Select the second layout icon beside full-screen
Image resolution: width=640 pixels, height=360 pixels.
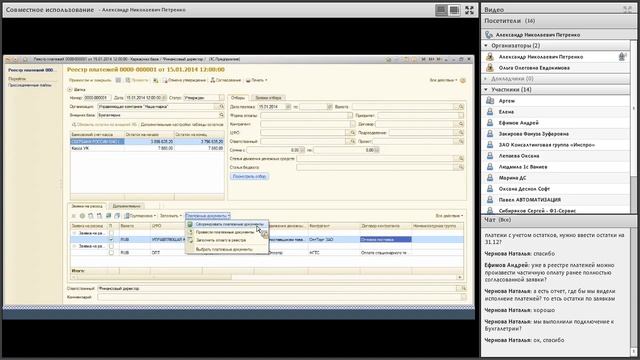454,10
